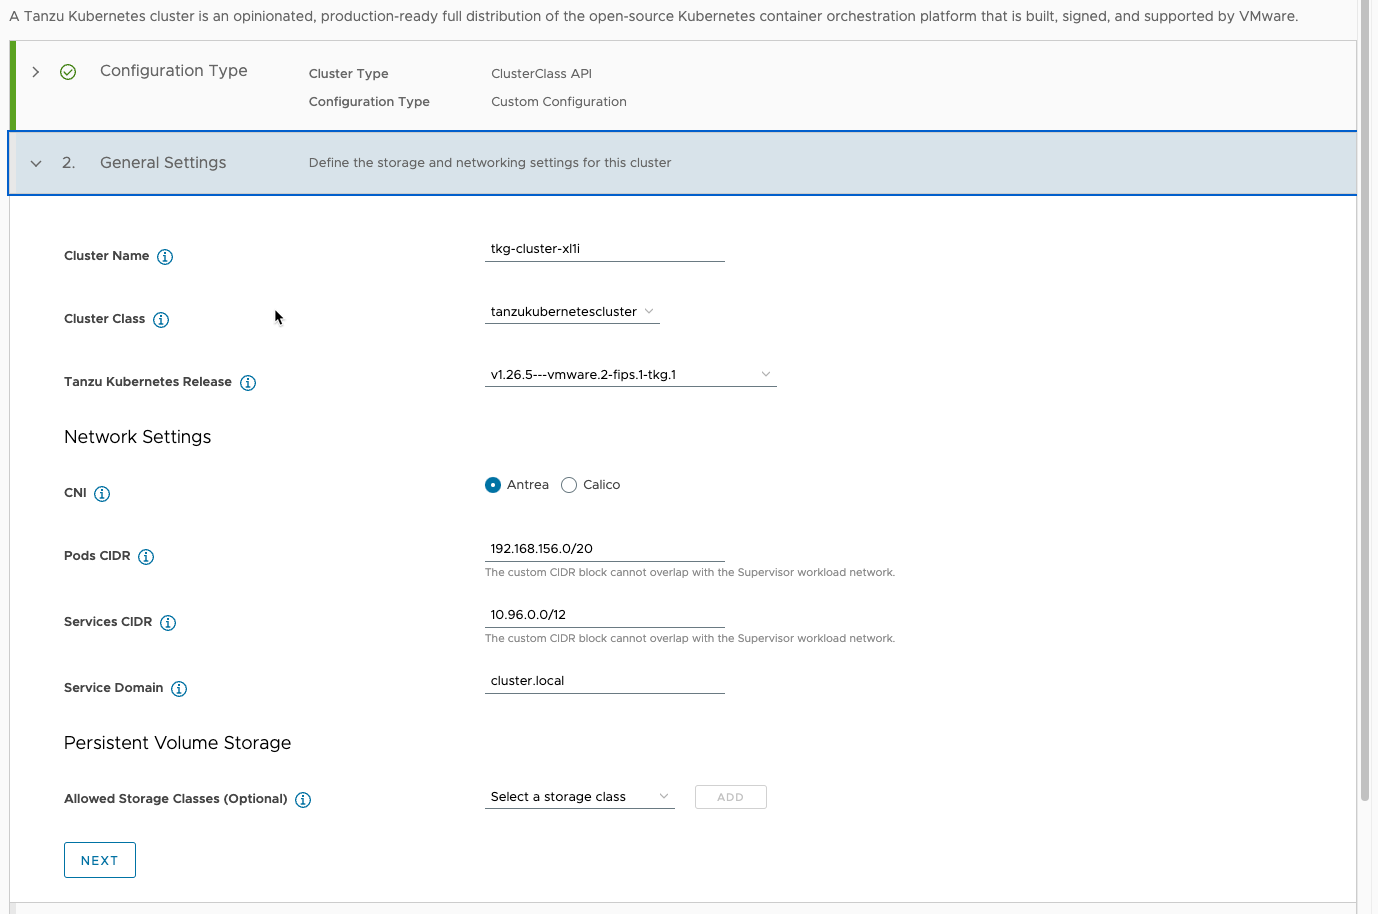Viewport: 1378px width, 914px height.
Task: Click the Configuration Type step title
Action: click(x=174, y=71)
